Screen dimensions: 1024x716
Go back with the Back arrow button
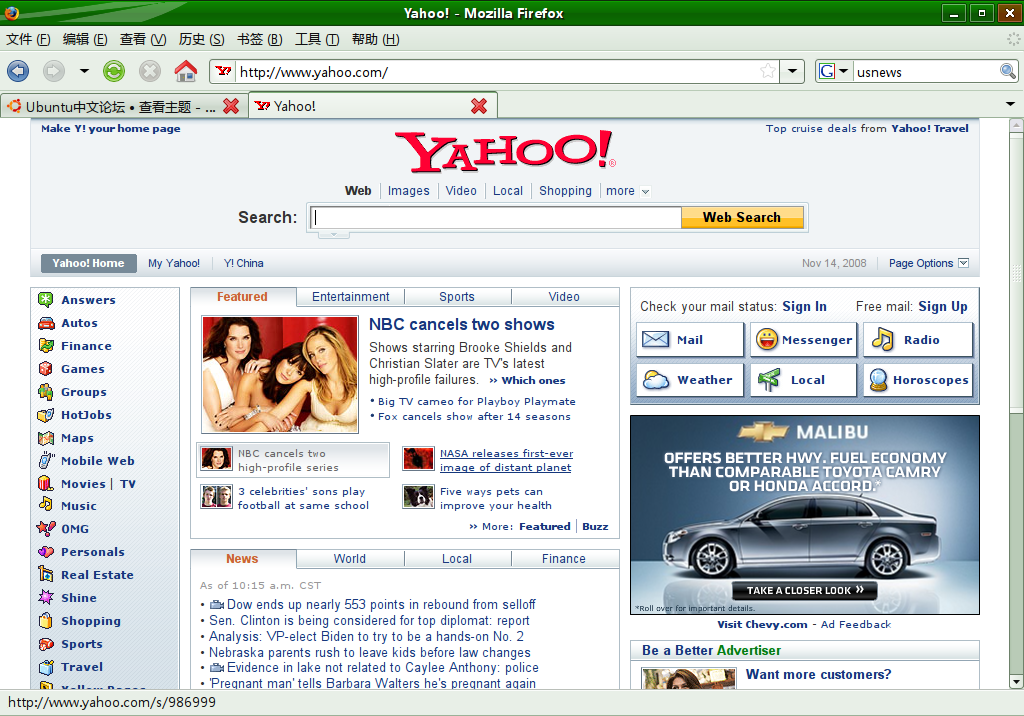pyautogui.click(x=18, y=71)
